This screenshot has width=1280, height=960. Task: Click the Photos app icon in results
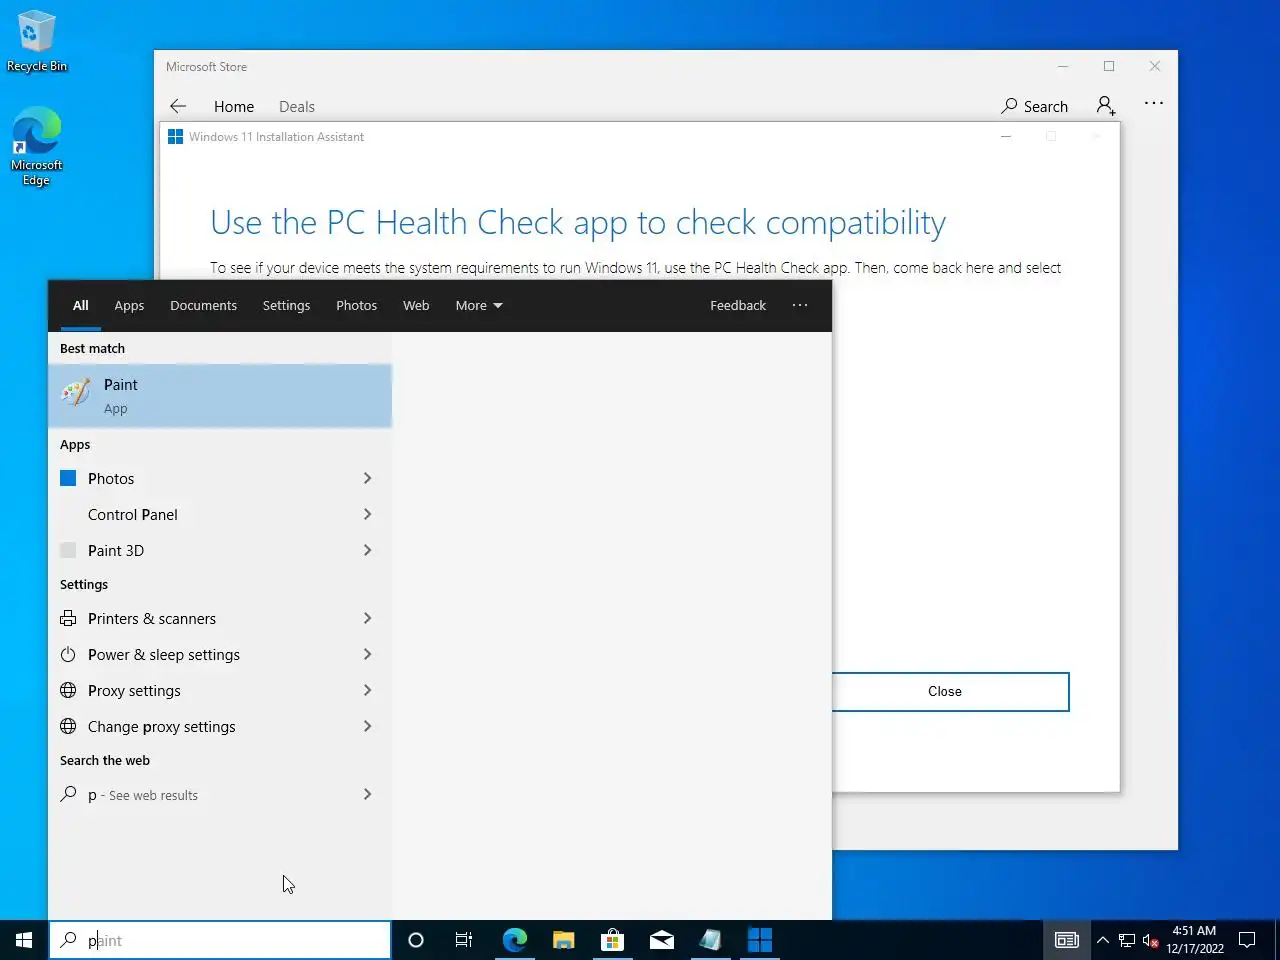coord(68,478)
